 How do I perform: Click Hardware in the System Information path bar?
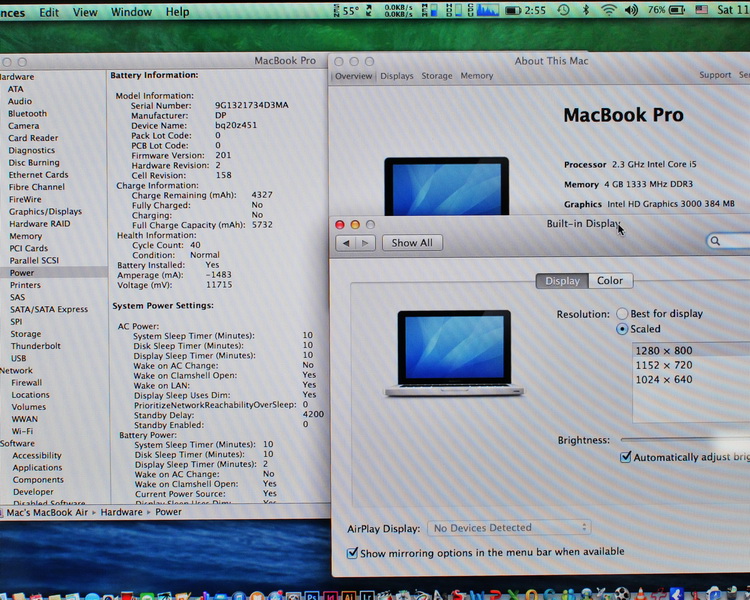coord(121,512)
